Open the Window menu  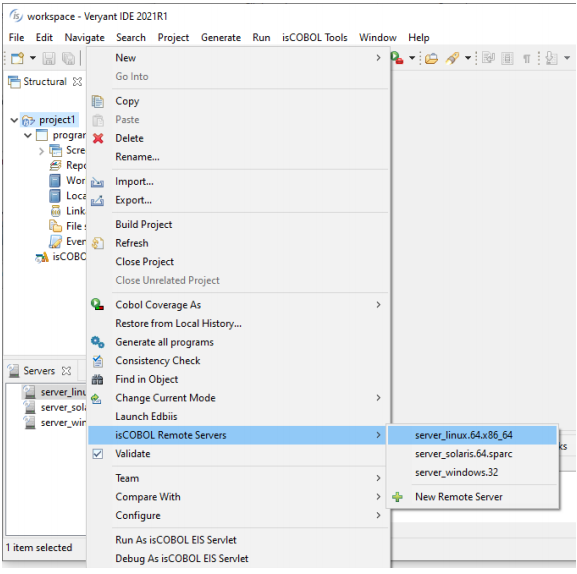coord(378,38)
